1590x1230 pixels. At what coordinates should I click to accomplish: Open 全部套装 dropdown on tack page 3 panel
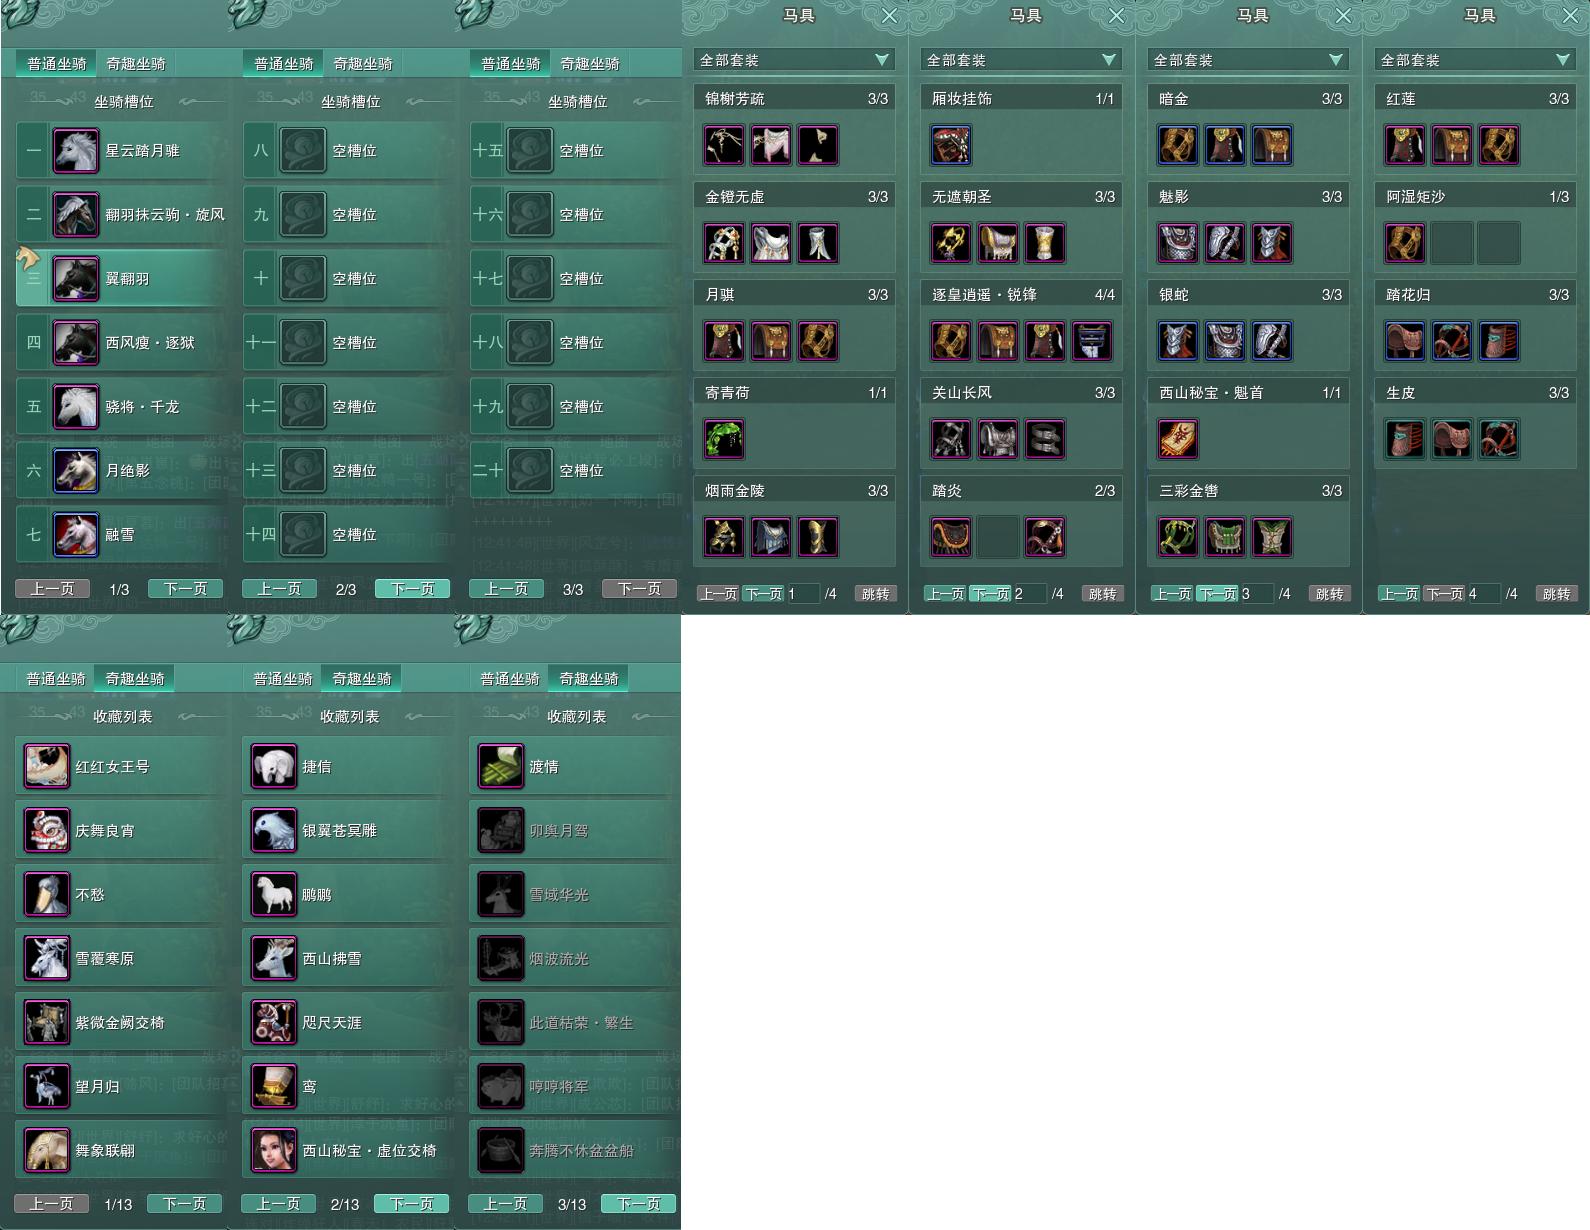tap(1248, 60)
